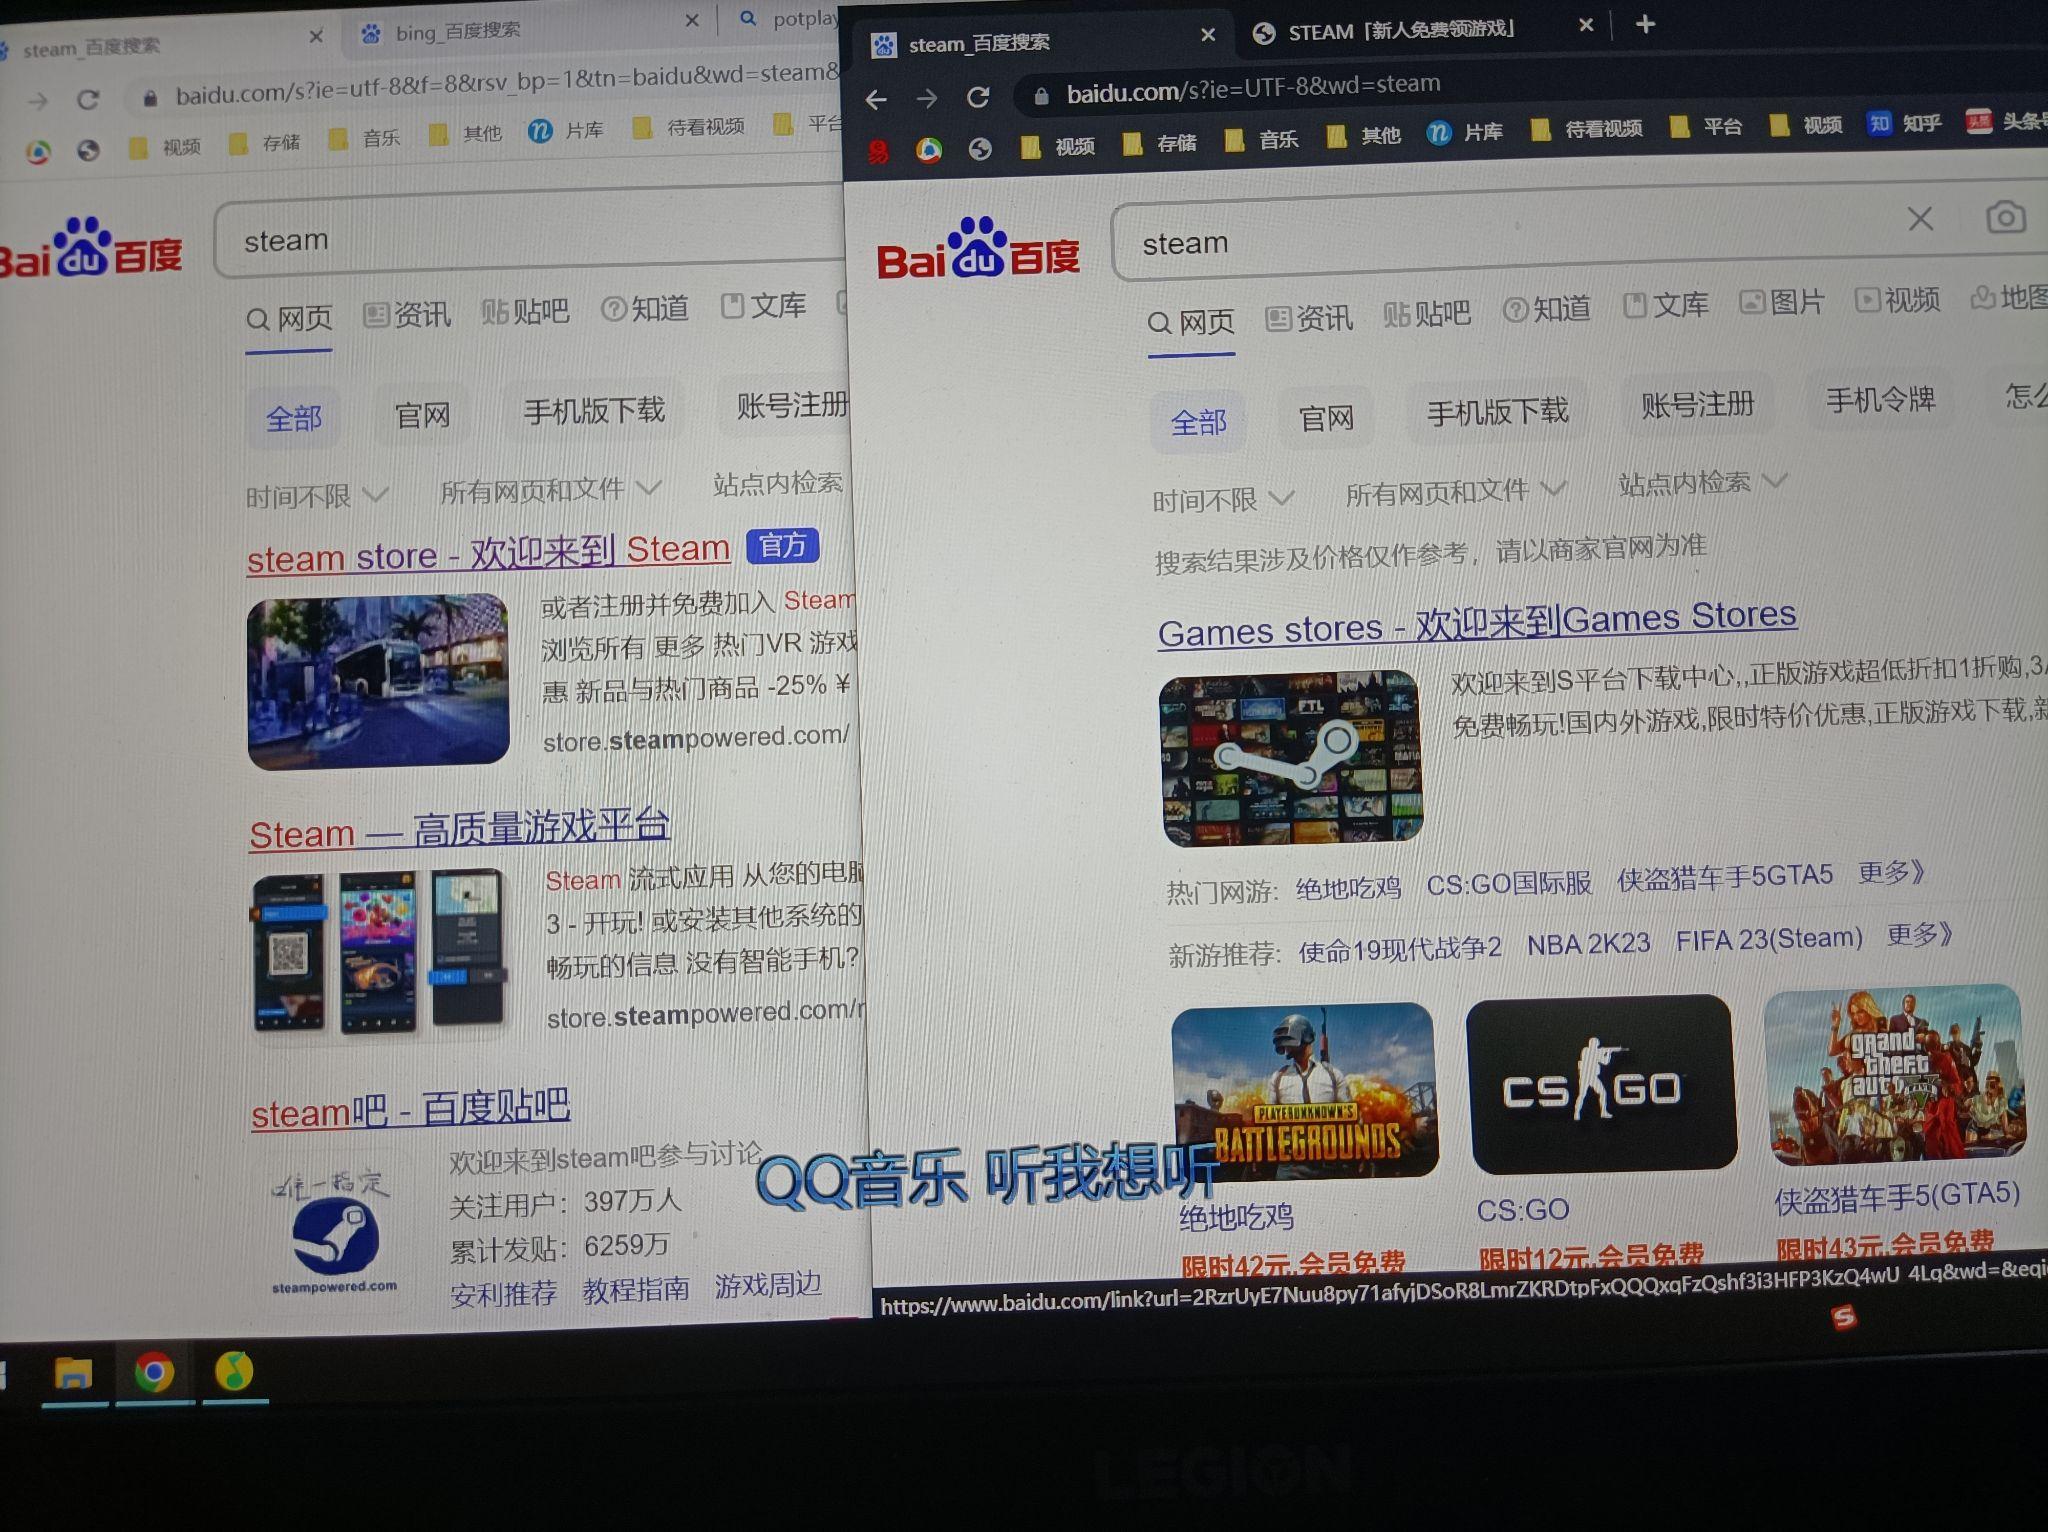
Task: Select 手机令牌 filter in right window
Action: [1880, 400]
